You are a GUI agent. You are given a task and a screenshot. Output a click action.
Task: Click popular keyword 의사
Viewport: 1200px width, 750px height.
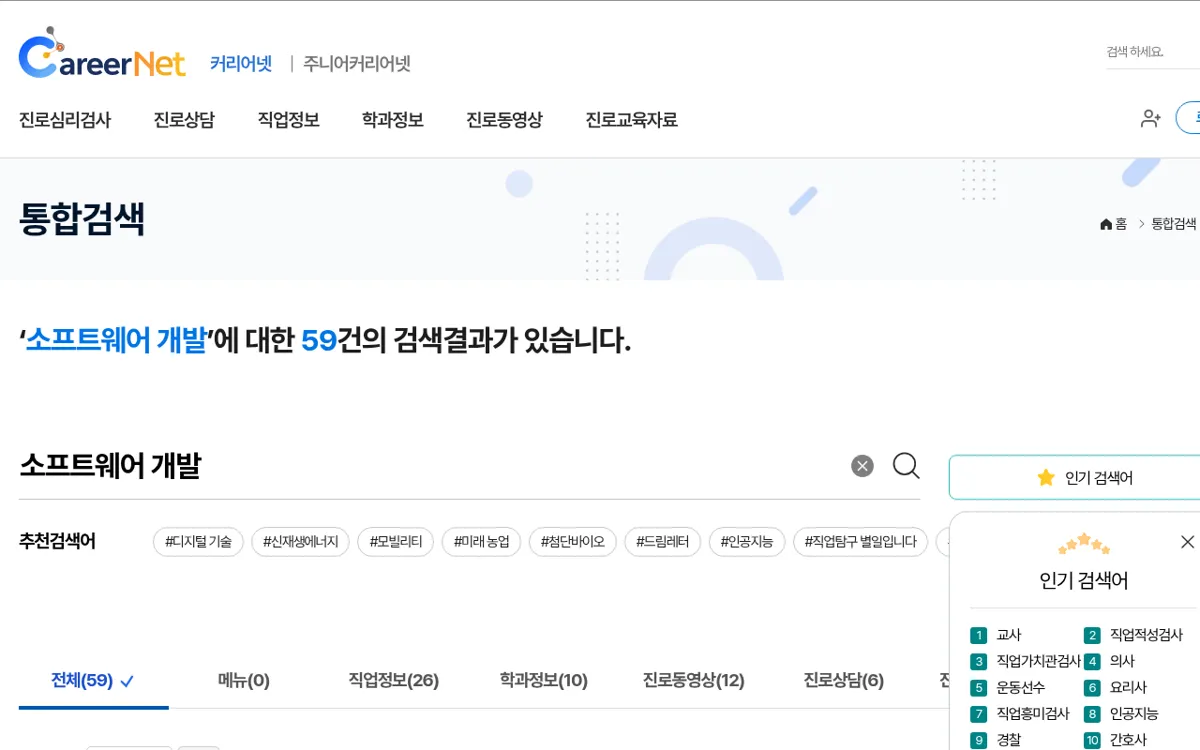point(1122,661)
